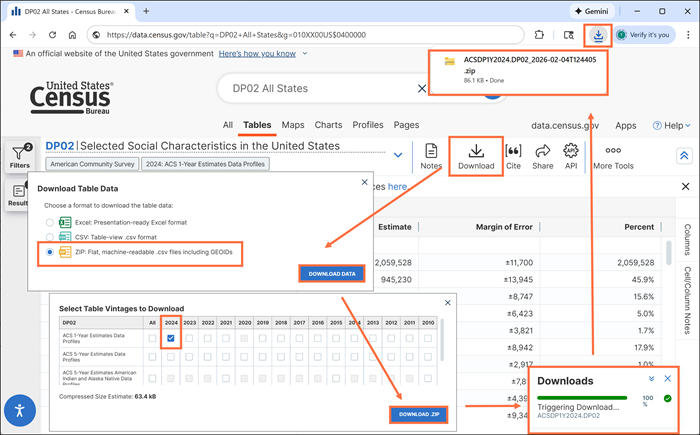Open the Help dropdown
This screenshot has width=700, height=435.
[671, 125]
